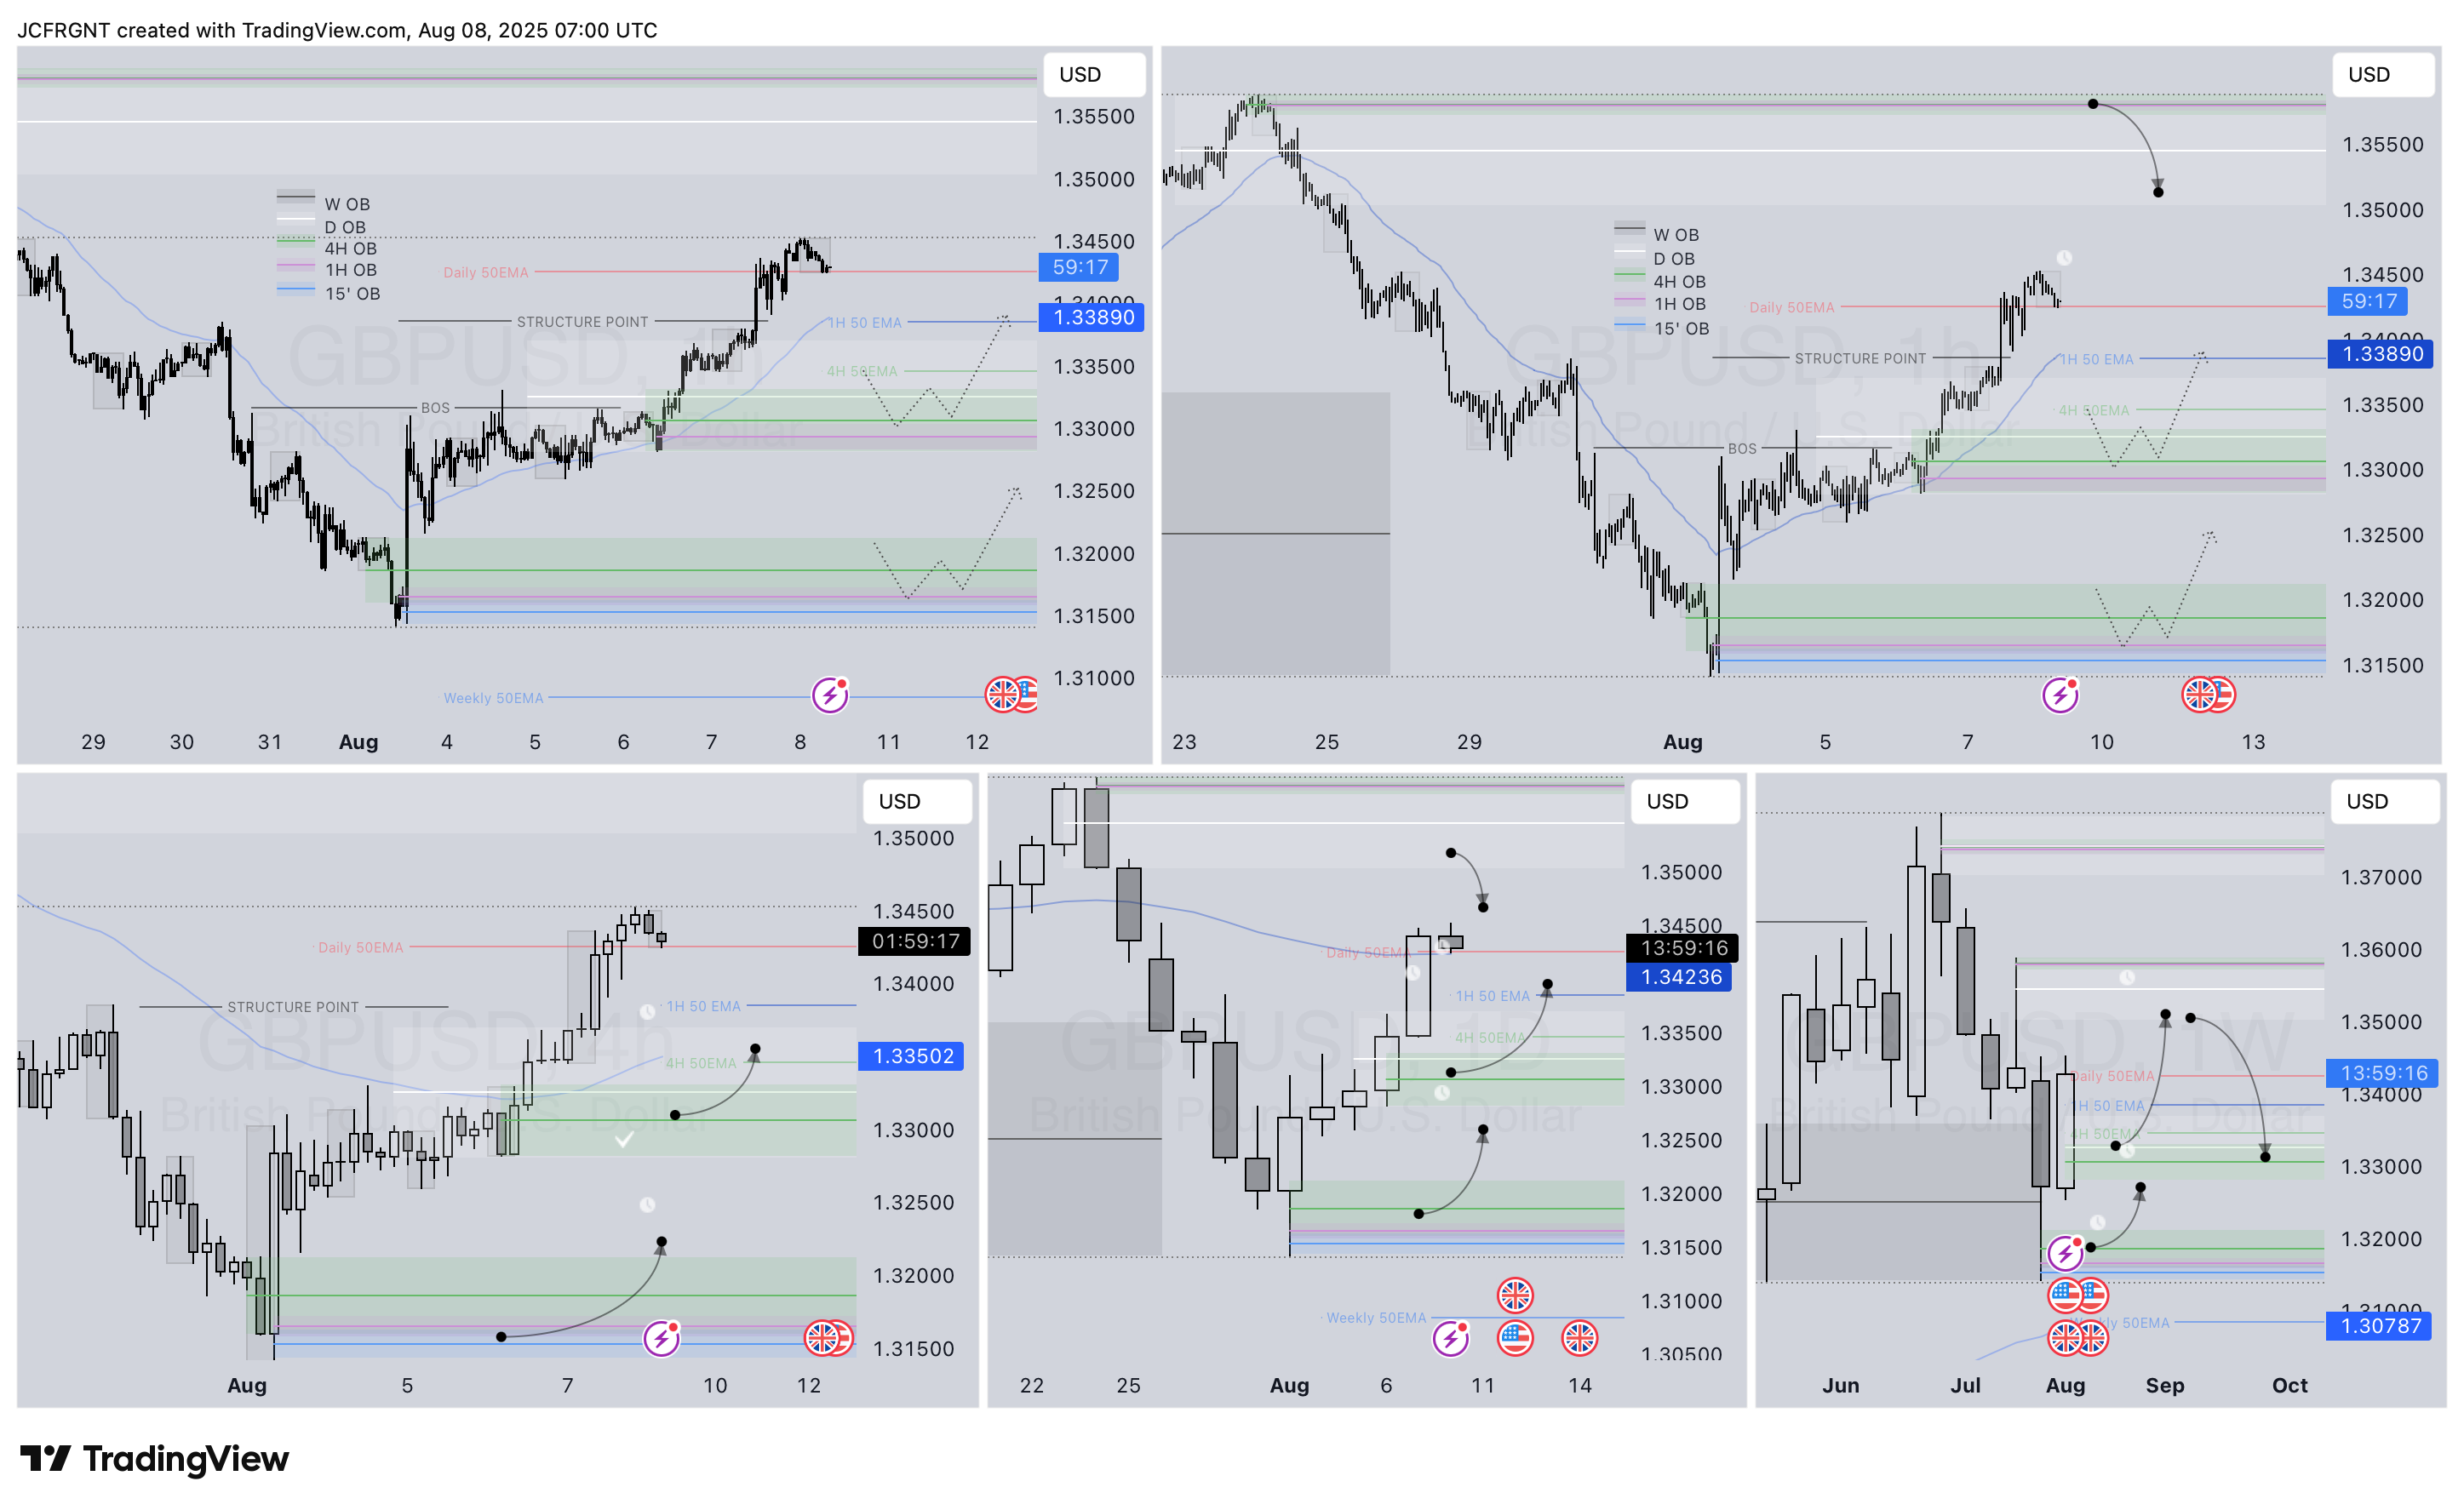Click the UK/US flag event in top-right chart
The image size is (2464, 1510).
[x=2208, y=694]
